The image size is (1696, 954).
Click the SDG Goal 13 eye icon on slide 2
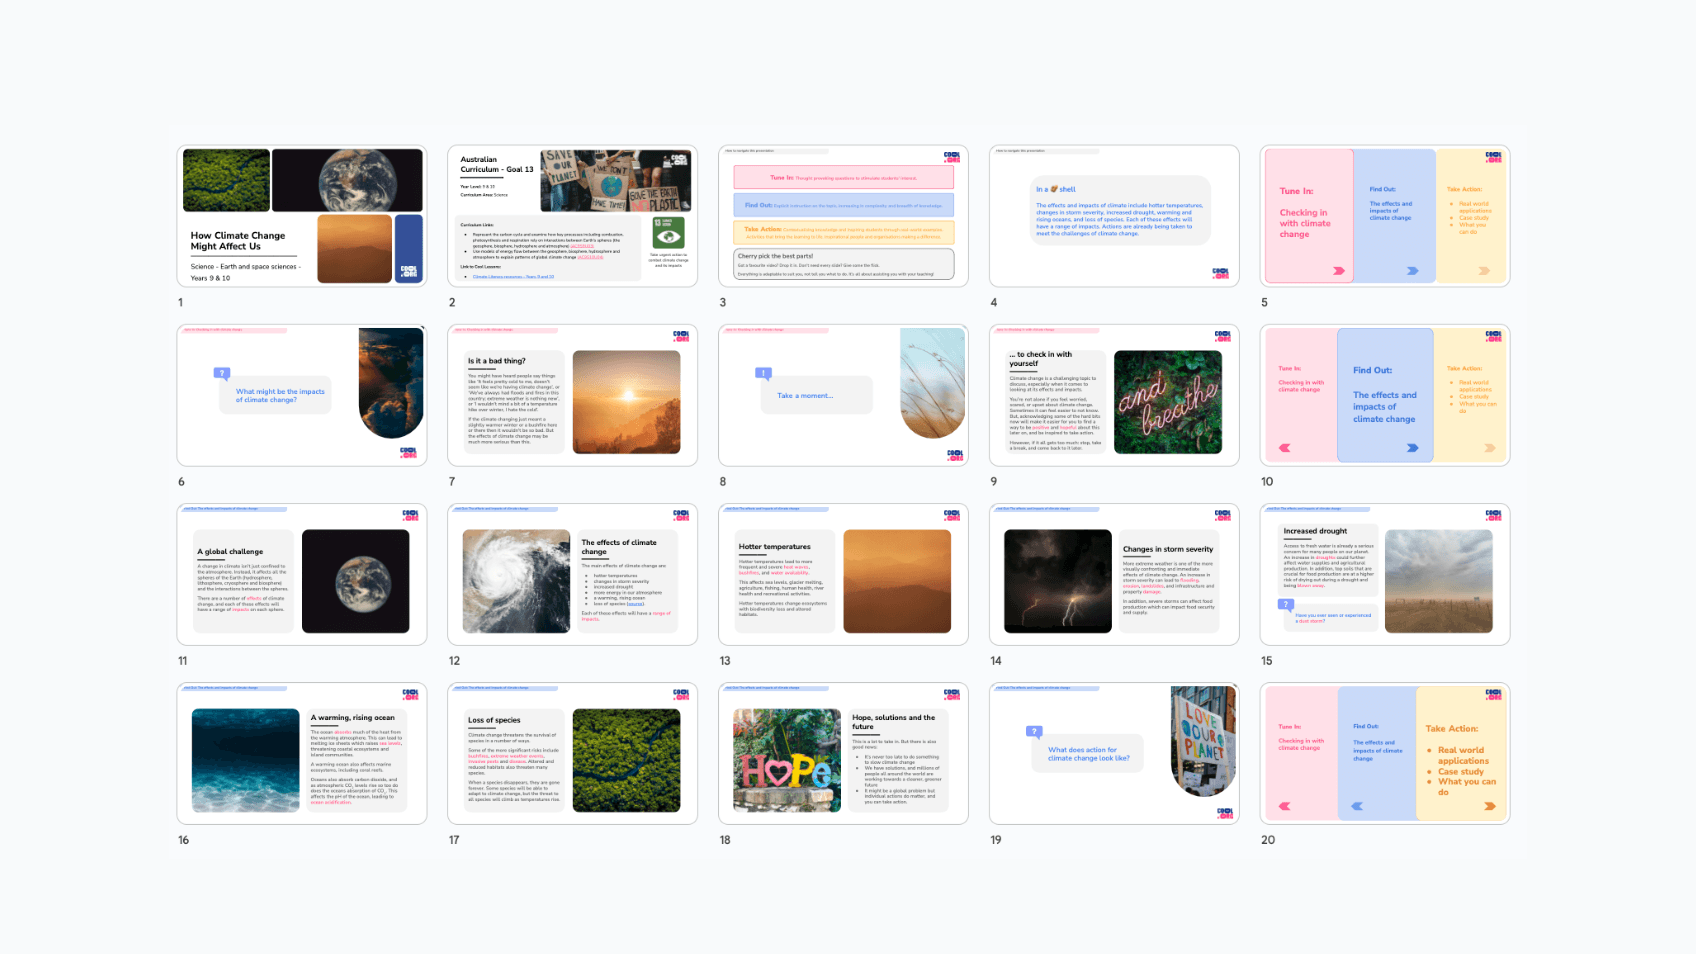point(669,233)
